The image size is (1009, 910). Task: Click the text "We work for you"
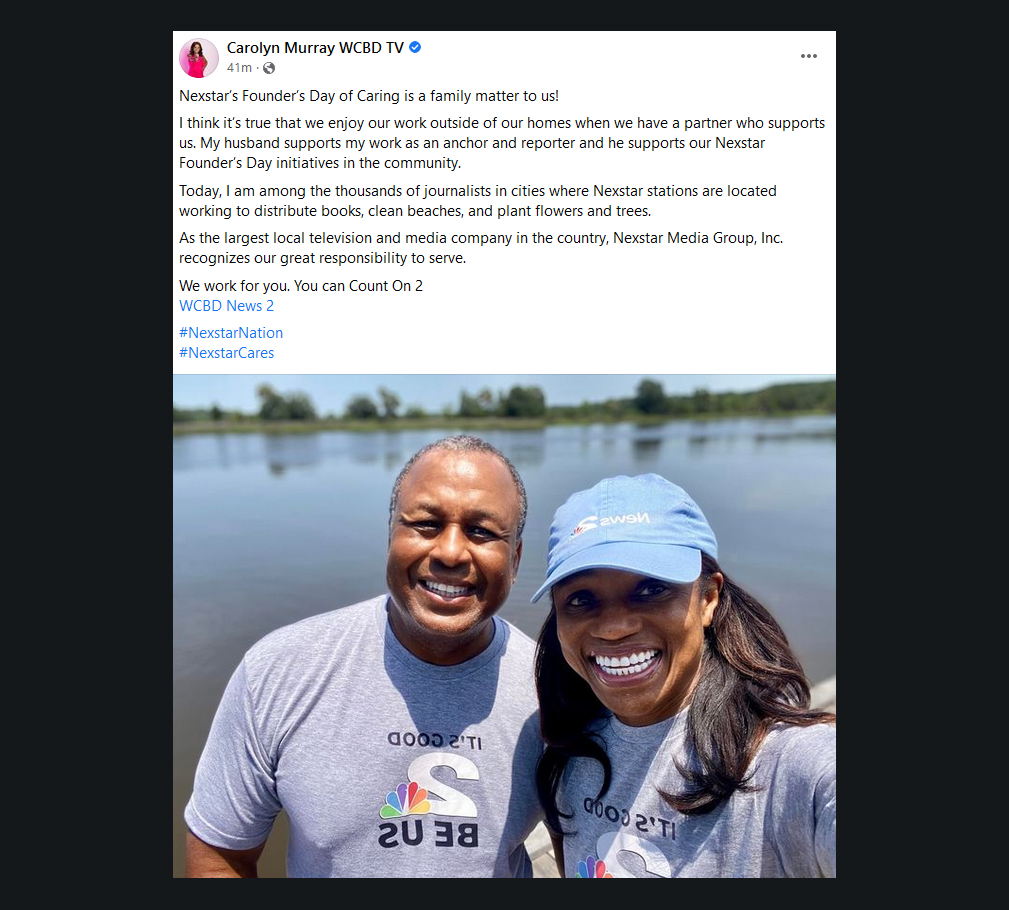click(x=234, y=286)
